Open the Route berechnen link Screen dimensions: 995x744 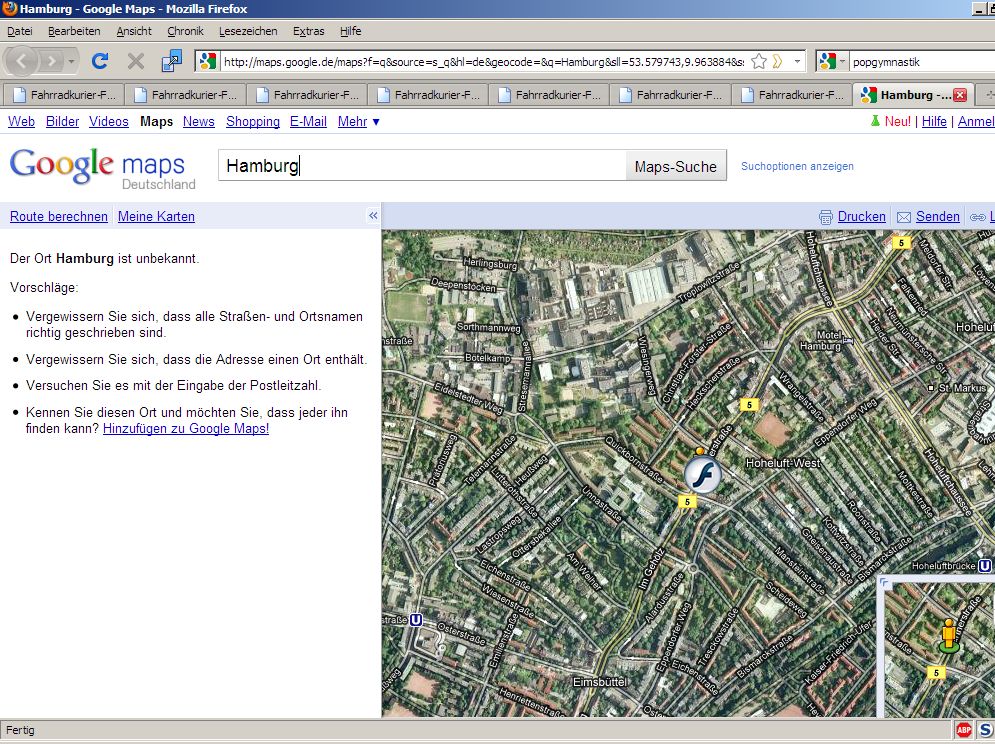59,217
